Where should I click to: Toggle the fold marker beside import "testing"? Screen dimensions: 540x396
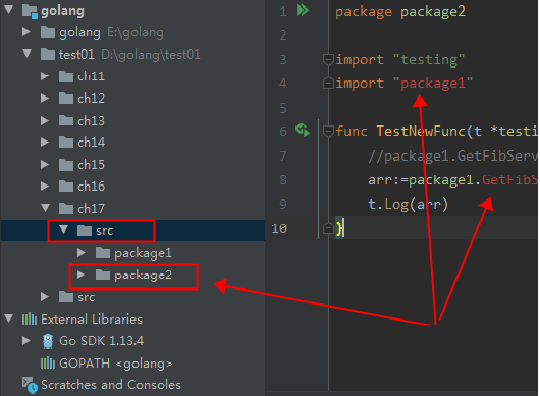coord(328,59)
